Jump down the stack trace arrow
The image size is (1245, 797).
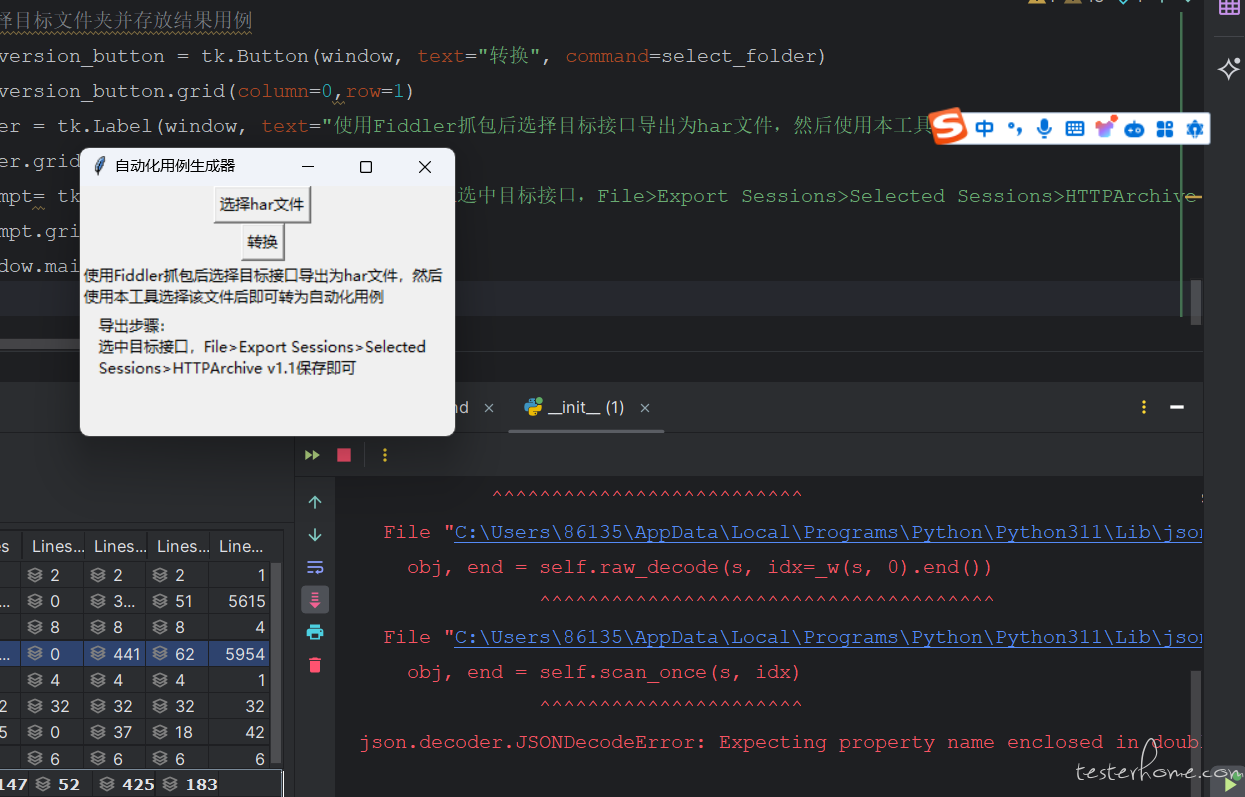pyautogui.click(x=315, y=535)
